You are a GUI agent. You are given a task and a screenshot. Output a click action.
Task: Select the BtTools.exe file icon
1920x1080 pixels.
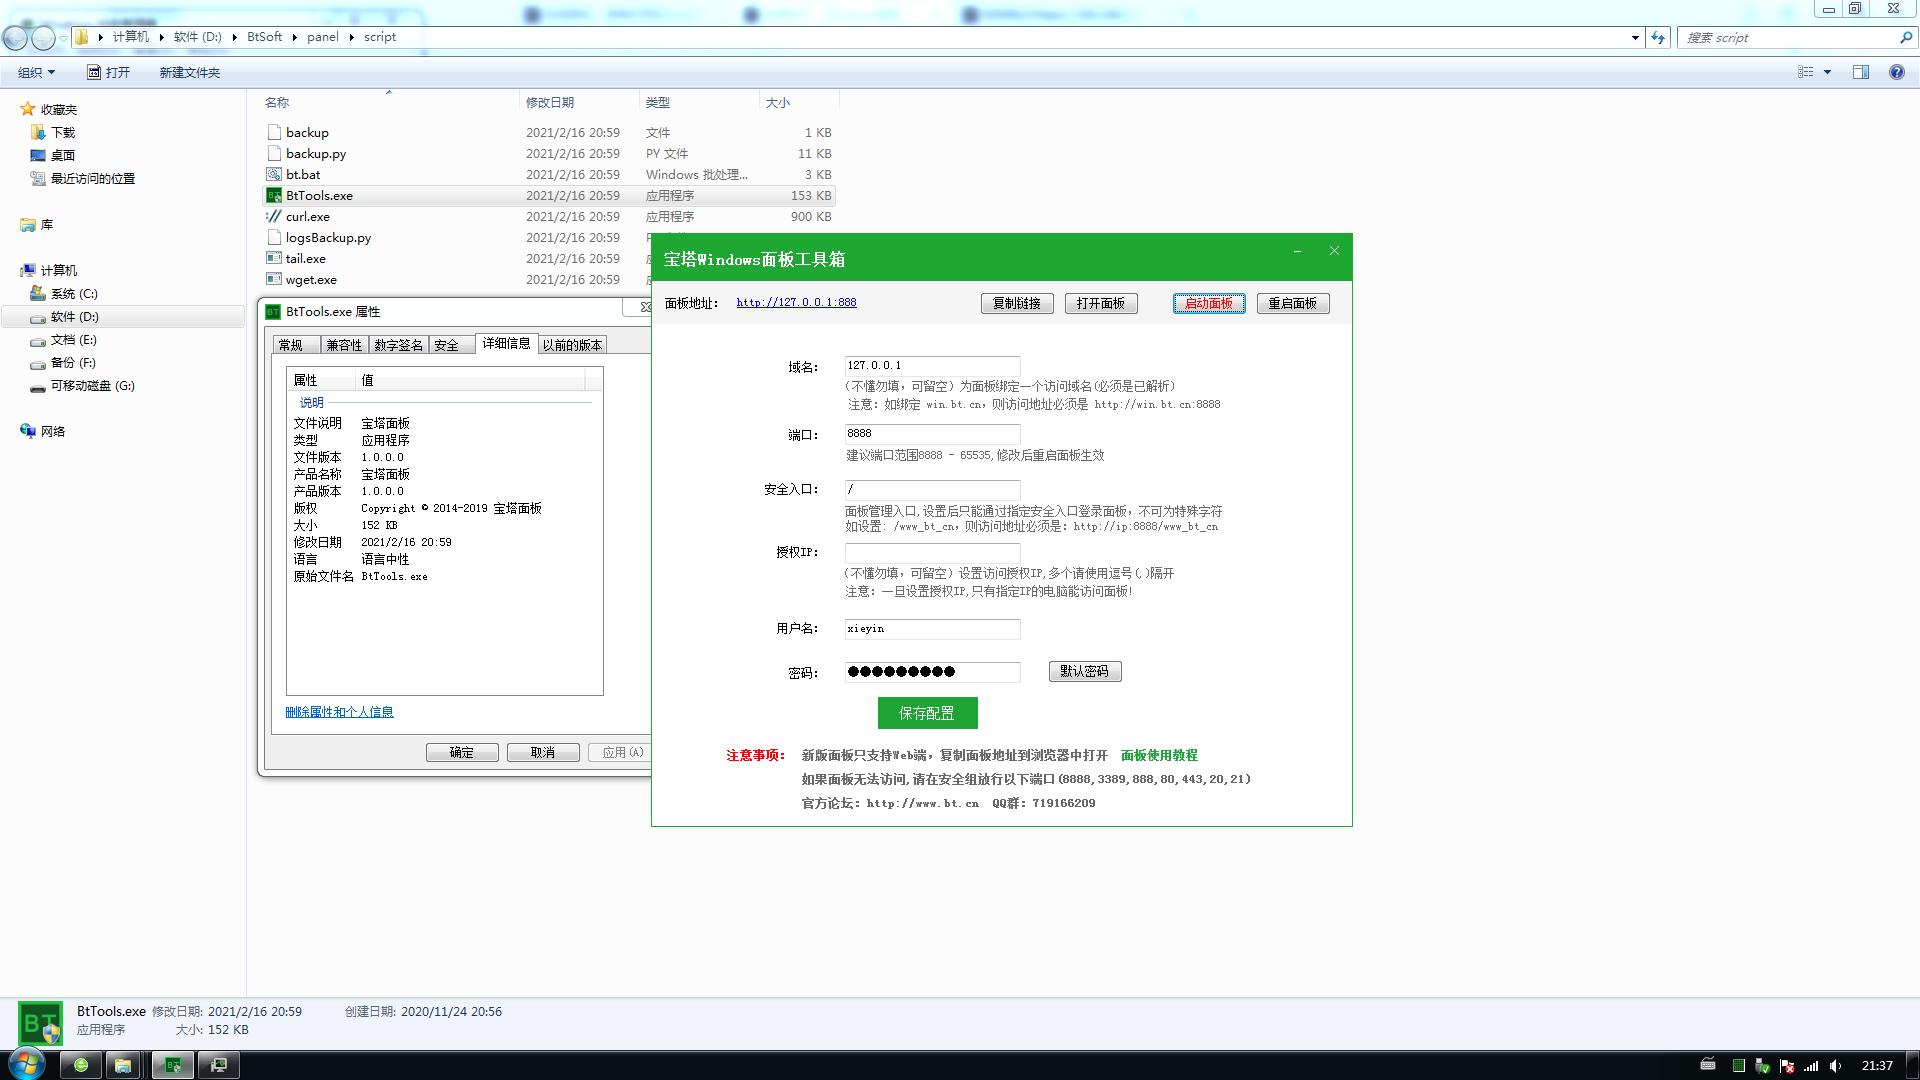pos(274,196)
